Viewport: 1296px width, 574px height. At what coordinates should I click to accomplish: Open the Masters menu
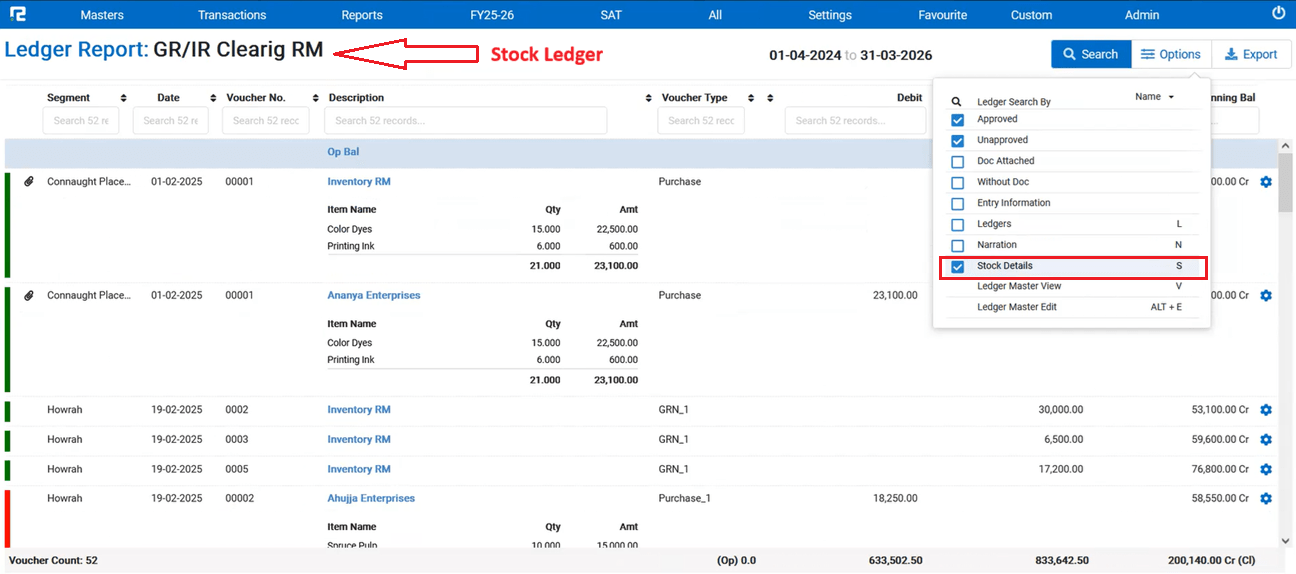102,15
